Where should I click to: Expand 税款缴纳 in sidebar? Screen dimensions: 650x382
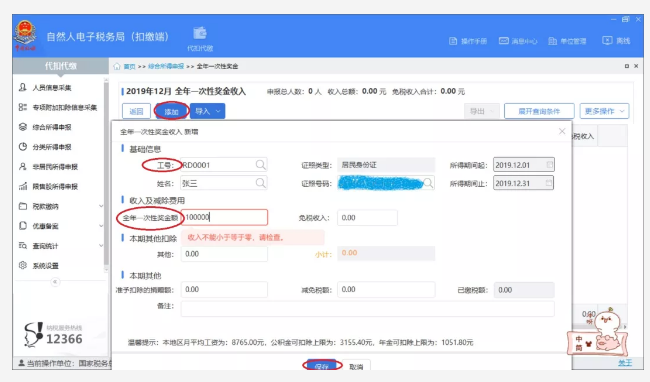pos(101,206)
